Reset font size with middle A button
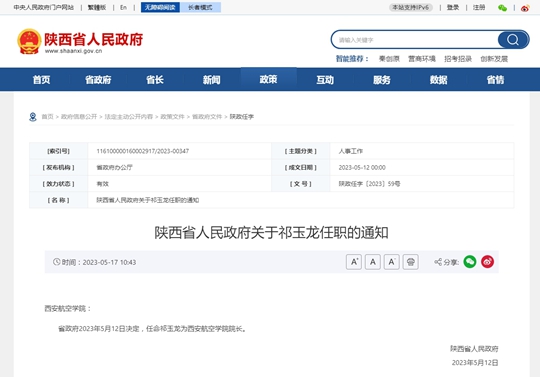Viewport: 540px width, 377px height. coord(373,262)
